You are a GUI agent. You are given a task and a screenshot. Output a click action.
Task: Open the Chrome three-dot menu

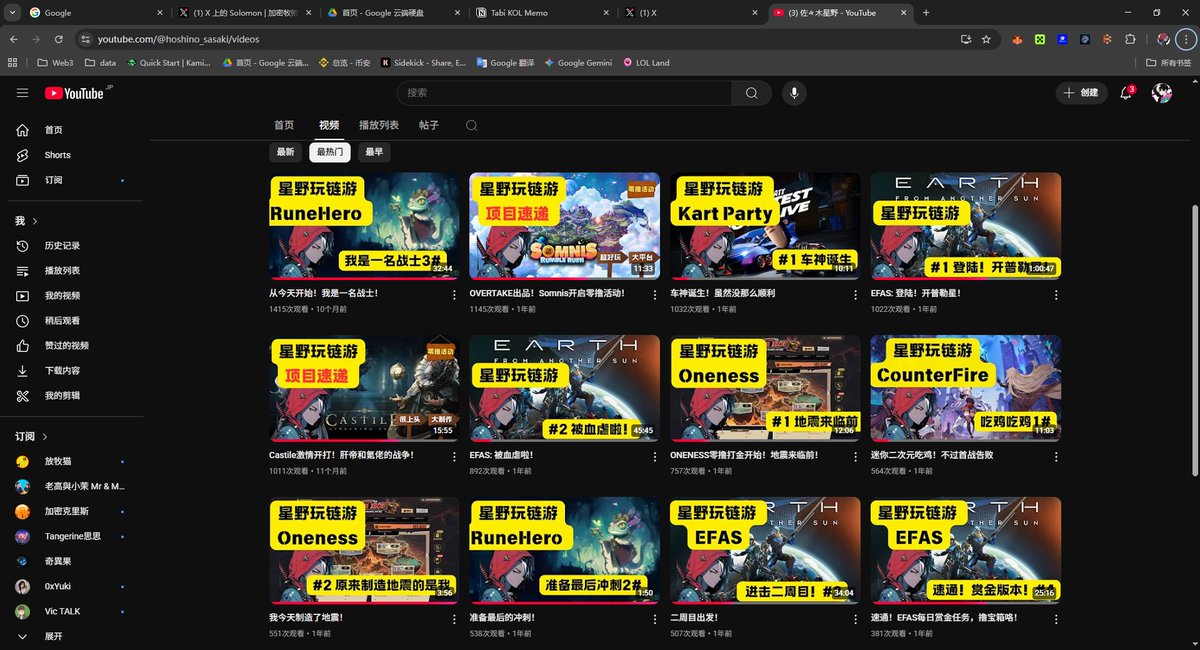point(1187,39)
